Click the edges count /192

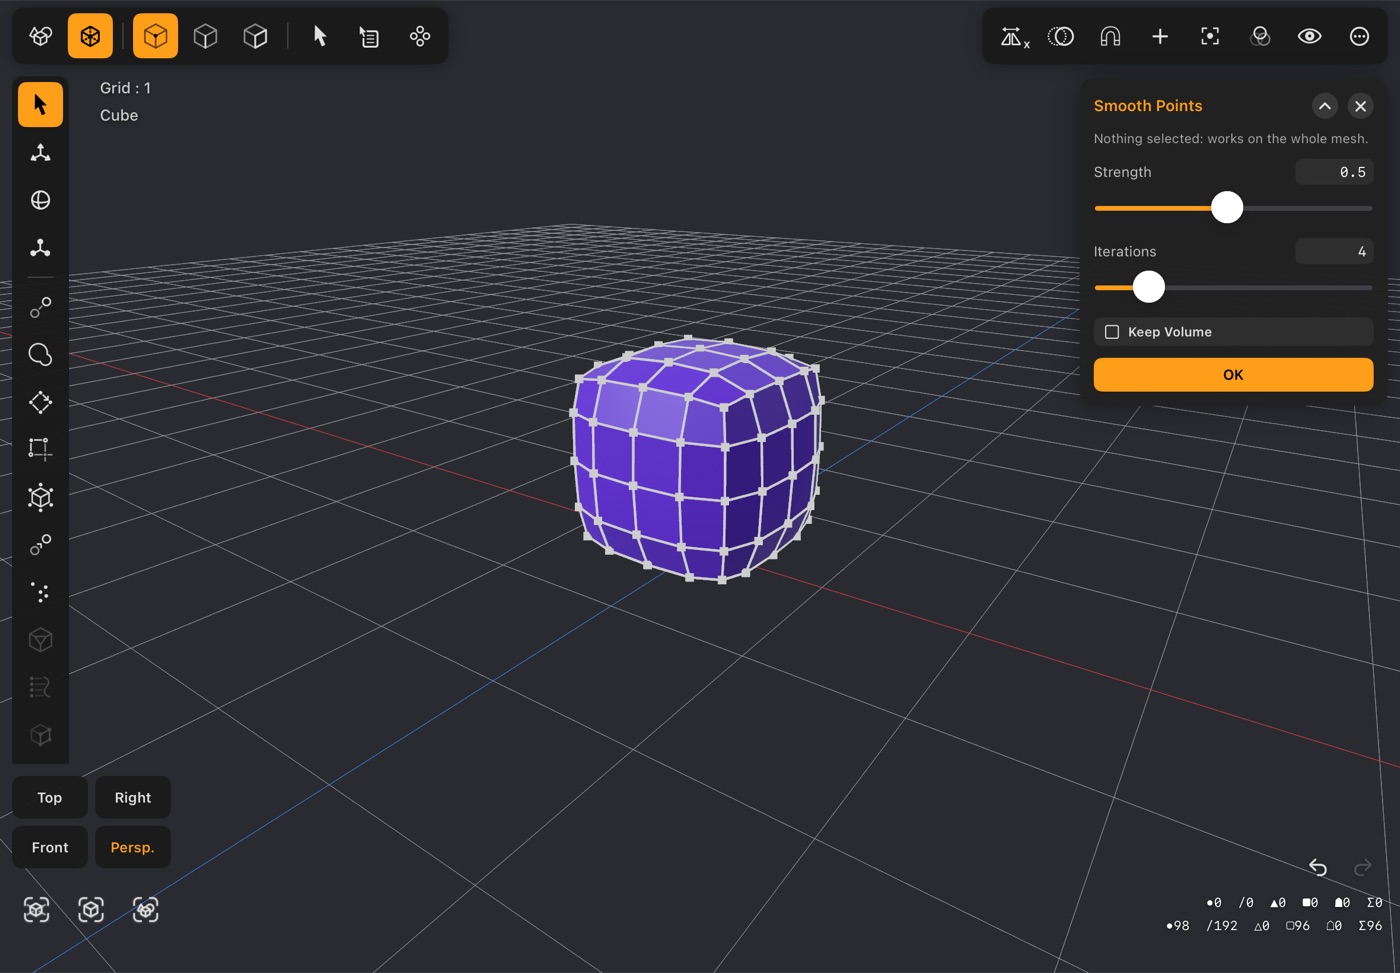pos(1222,926)
